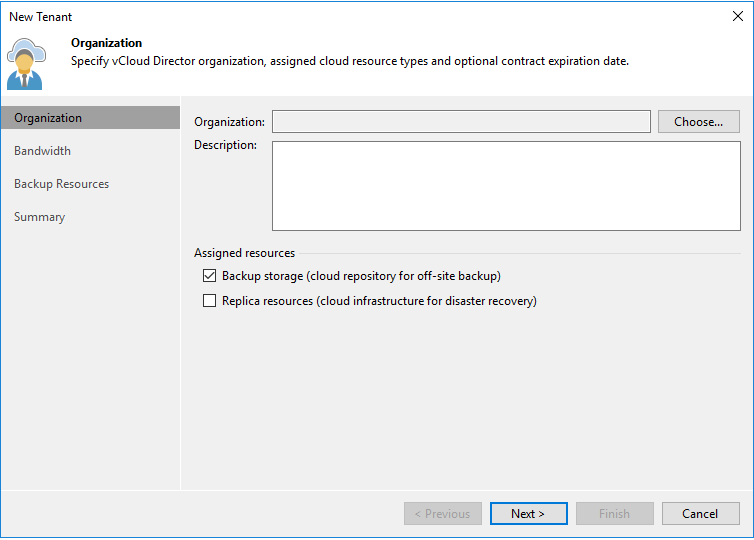The height and width of the screenshot is (540, 754).
Task: Cancel the New Tenant wizard
Action: (x=700, y=514)
